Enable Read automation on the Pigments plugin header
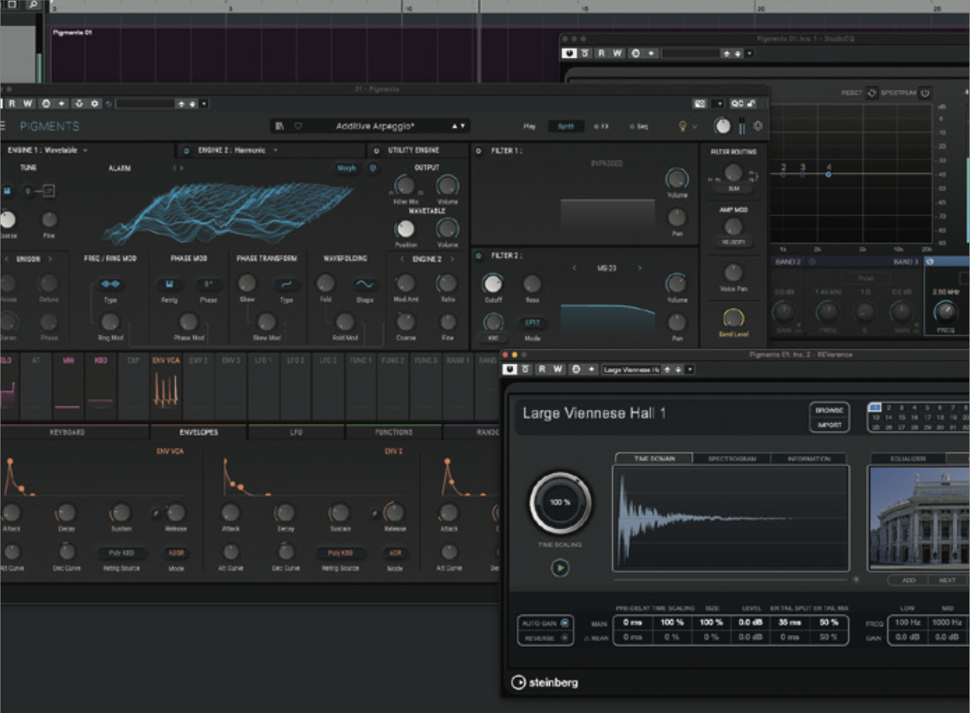This screenshot has height=713, width=970. click(x=11, y=103)
